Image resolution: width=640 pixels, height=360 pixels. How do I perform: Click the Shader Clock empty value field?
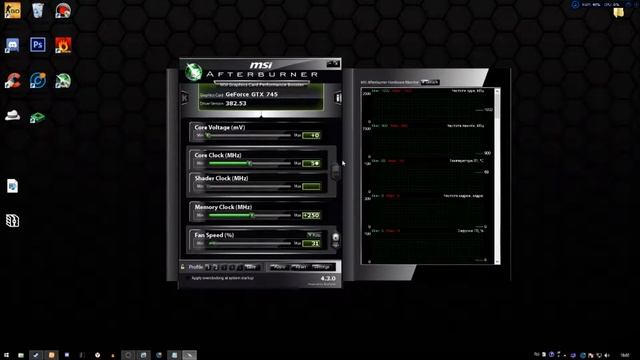[311, 186]
